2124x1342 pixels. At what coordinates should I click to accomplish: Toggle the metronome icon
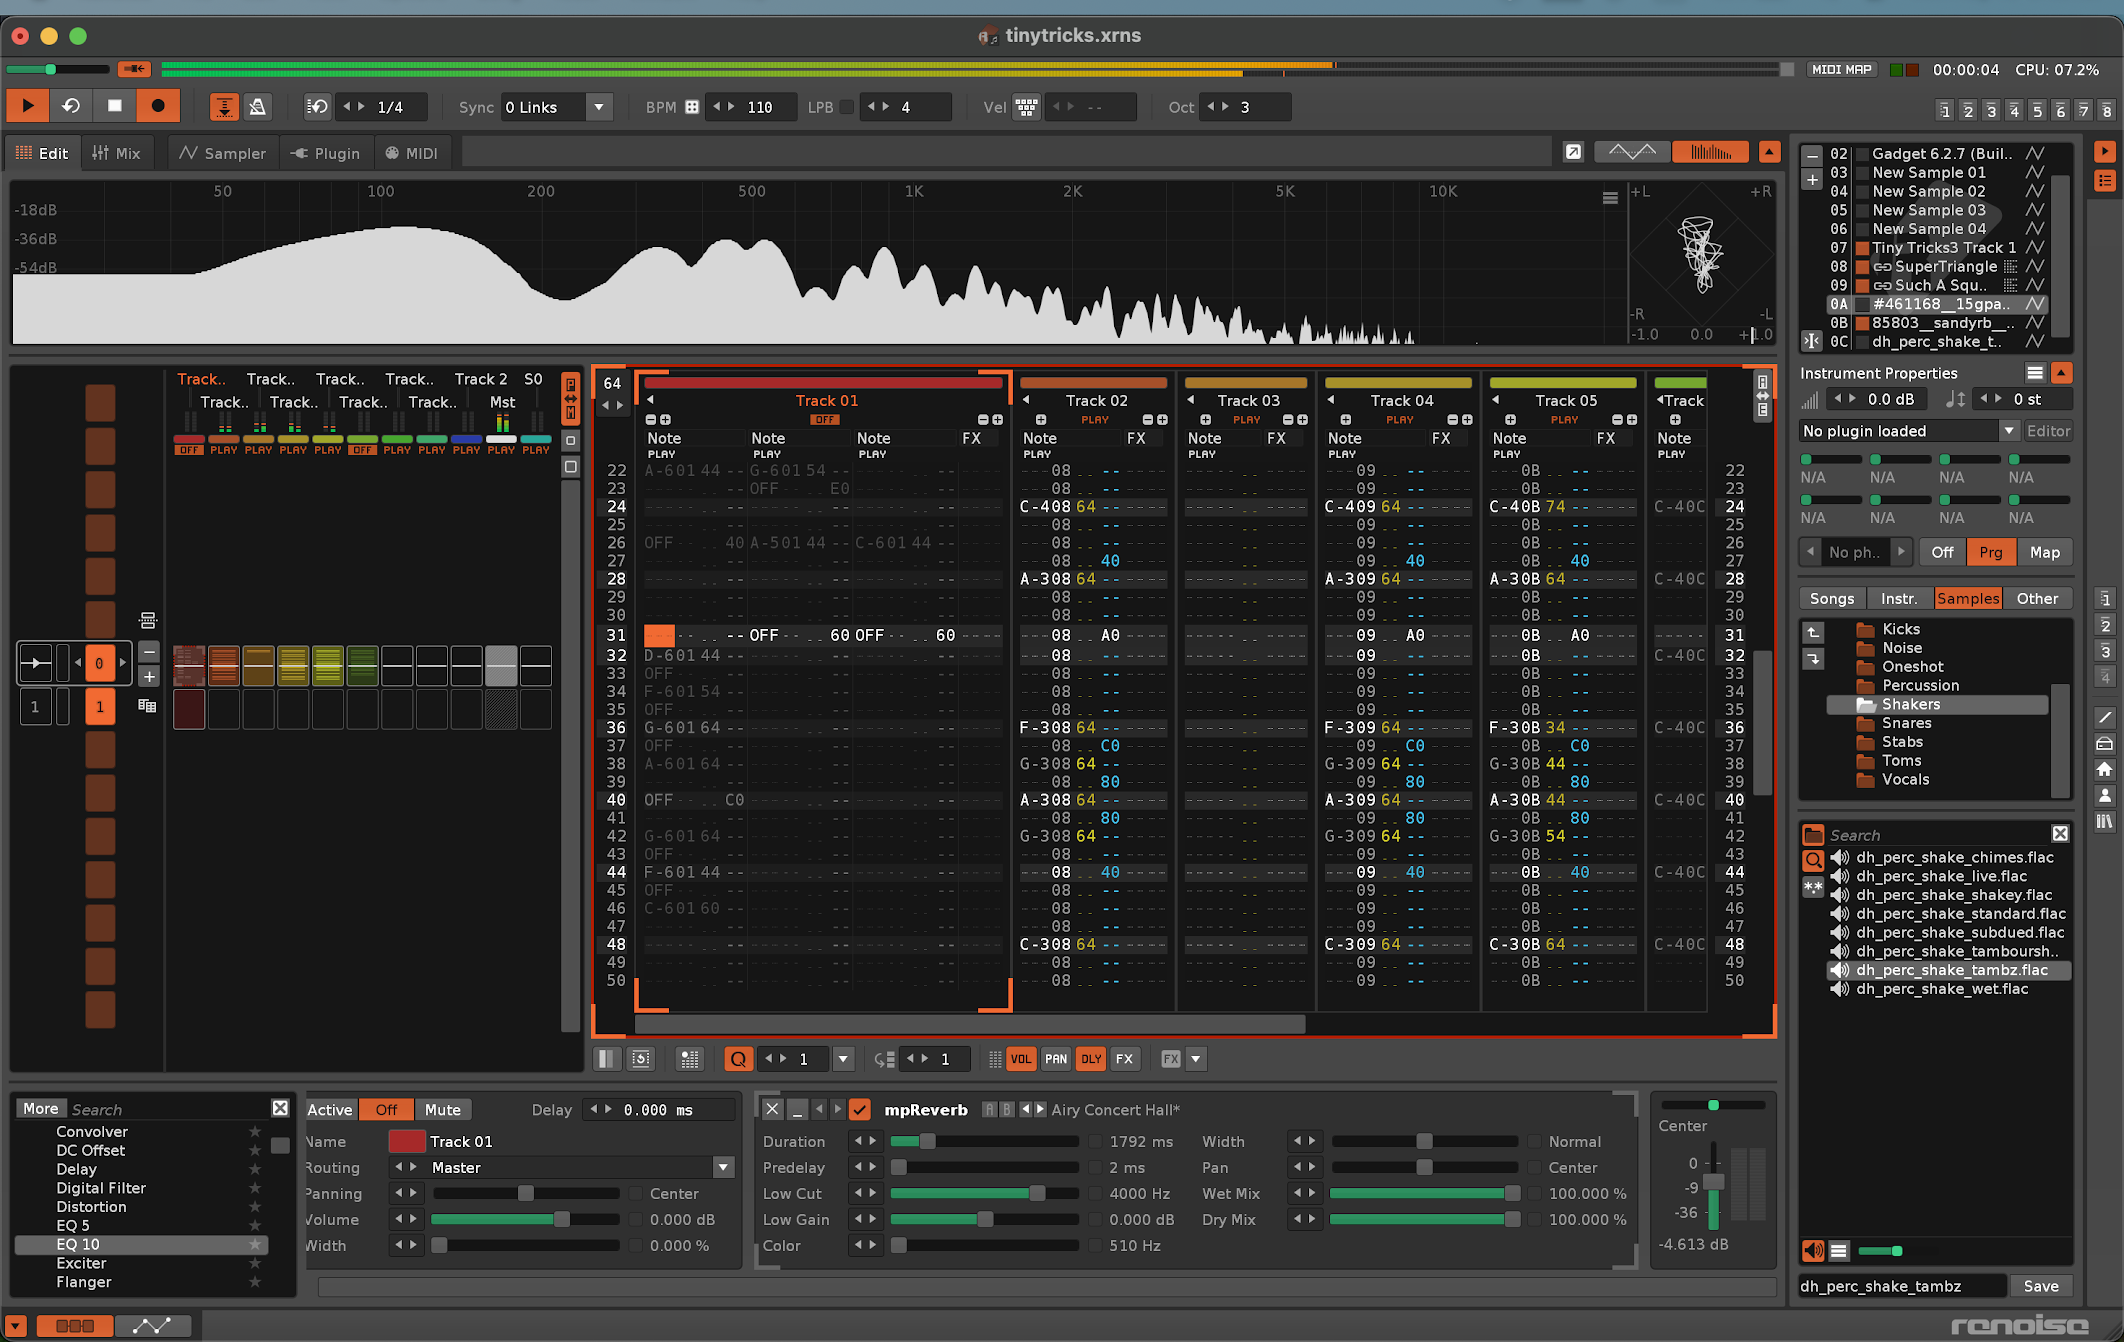click(258, 107)
